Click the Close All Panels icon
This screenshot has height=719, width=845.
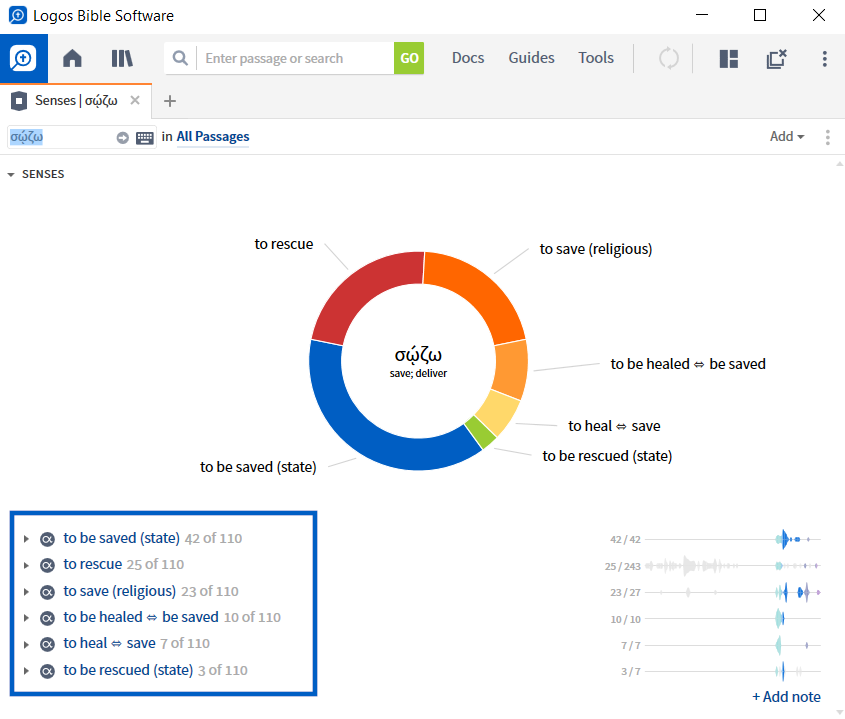pyautogui.click(x=776, y=59)
